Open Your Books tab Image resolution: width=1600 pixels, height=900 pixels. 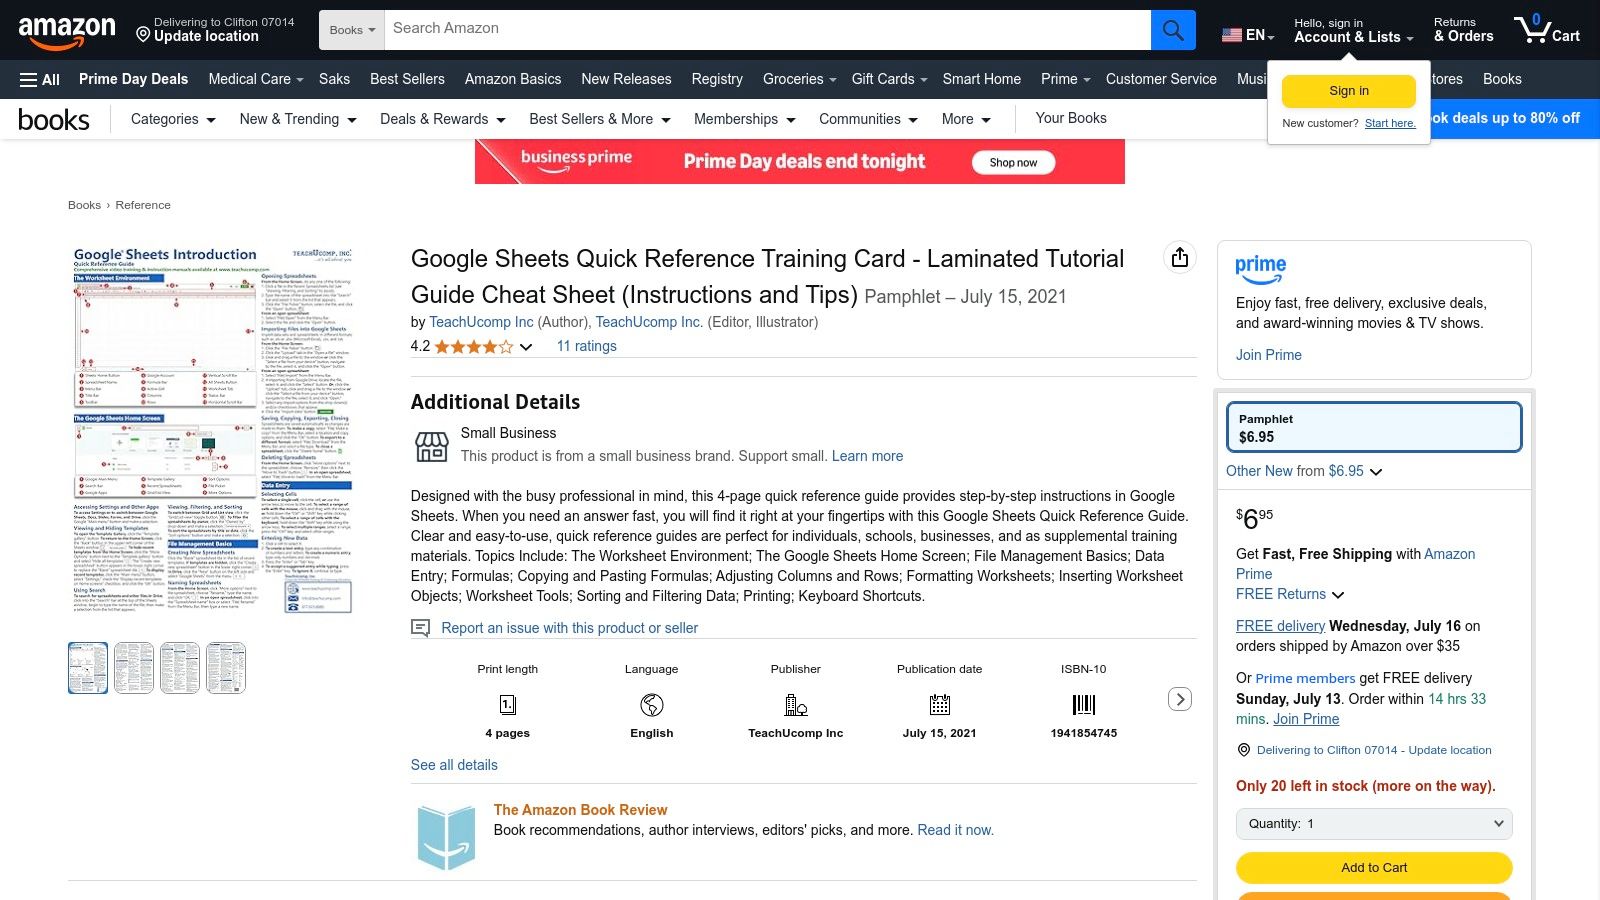(x=1071, y=118)
